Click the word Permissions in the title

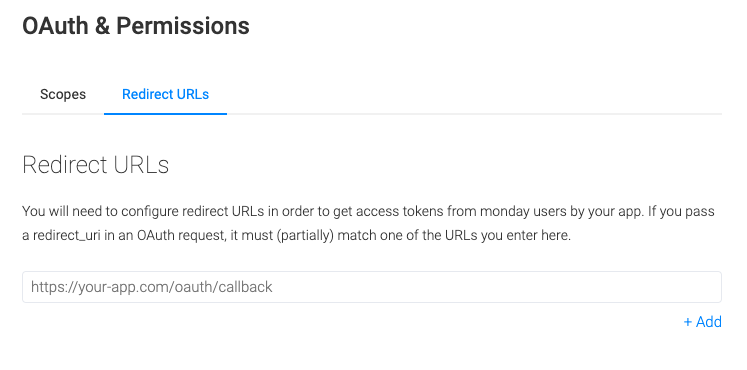183,26
